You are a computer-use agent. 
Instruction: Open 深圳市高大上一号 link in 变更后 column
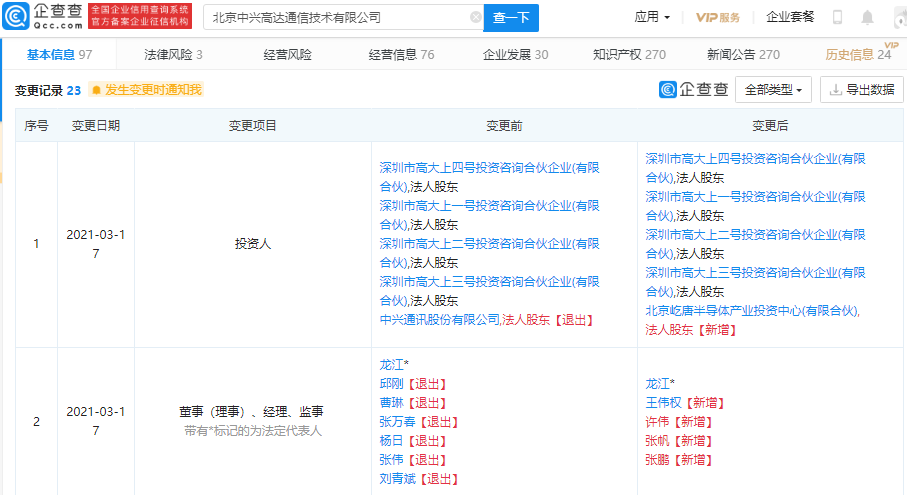(x=755, y=206)
